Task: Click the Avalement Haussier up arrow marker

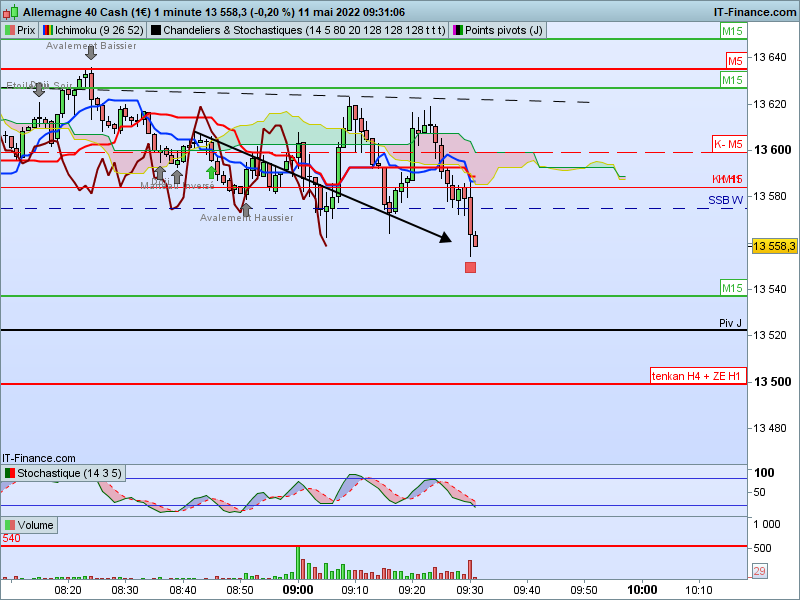Action: point(246,209)
